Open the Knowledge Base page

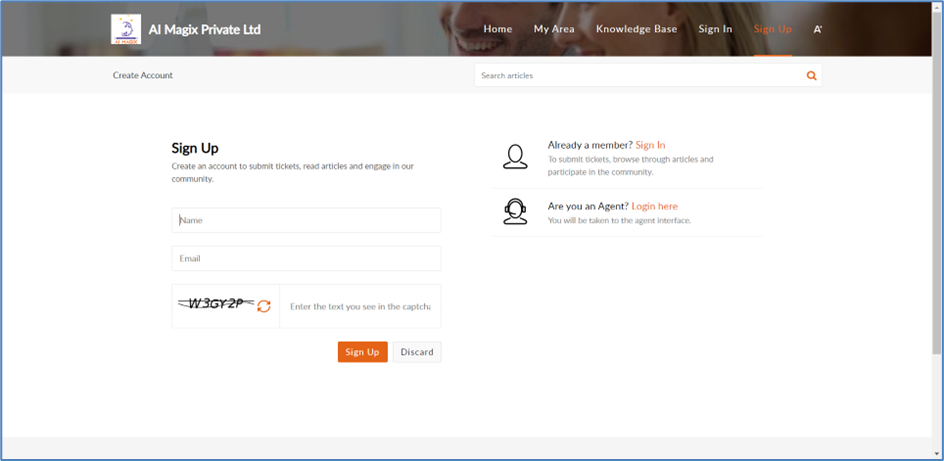(x=636, y=29)
